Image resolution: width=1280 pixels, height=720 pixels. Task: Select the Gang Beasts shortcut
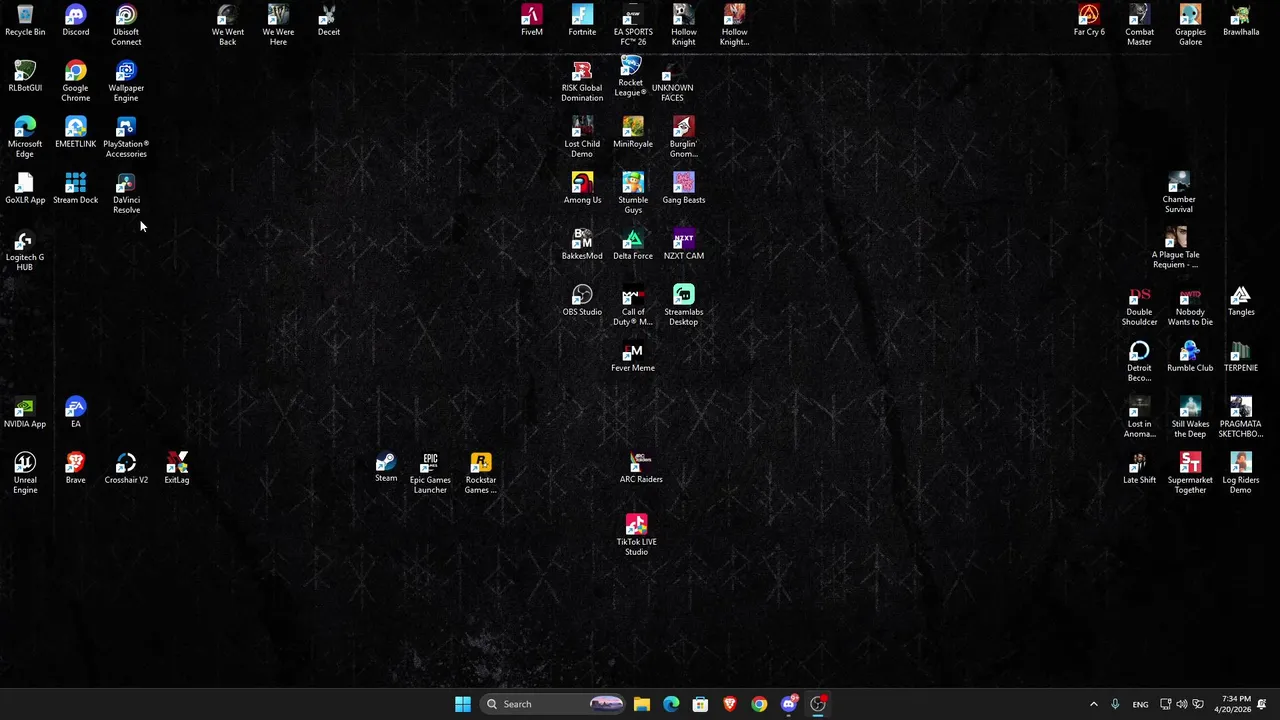(x=684, y=188)
